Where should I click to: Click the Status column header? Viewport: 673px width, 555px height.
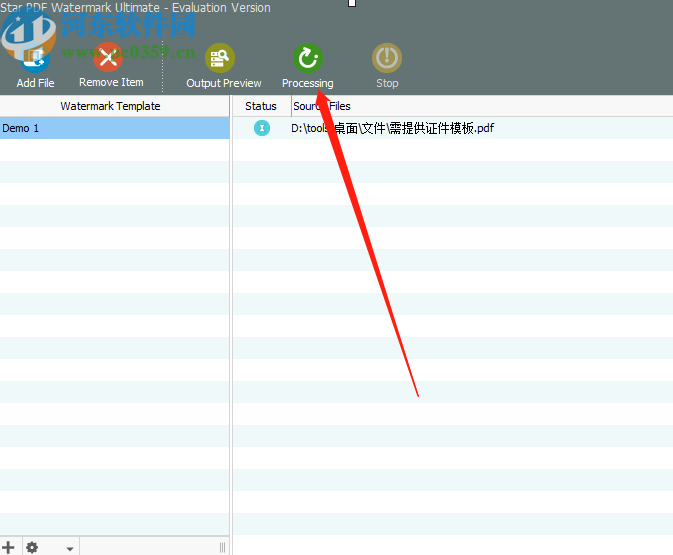[261, 106]
